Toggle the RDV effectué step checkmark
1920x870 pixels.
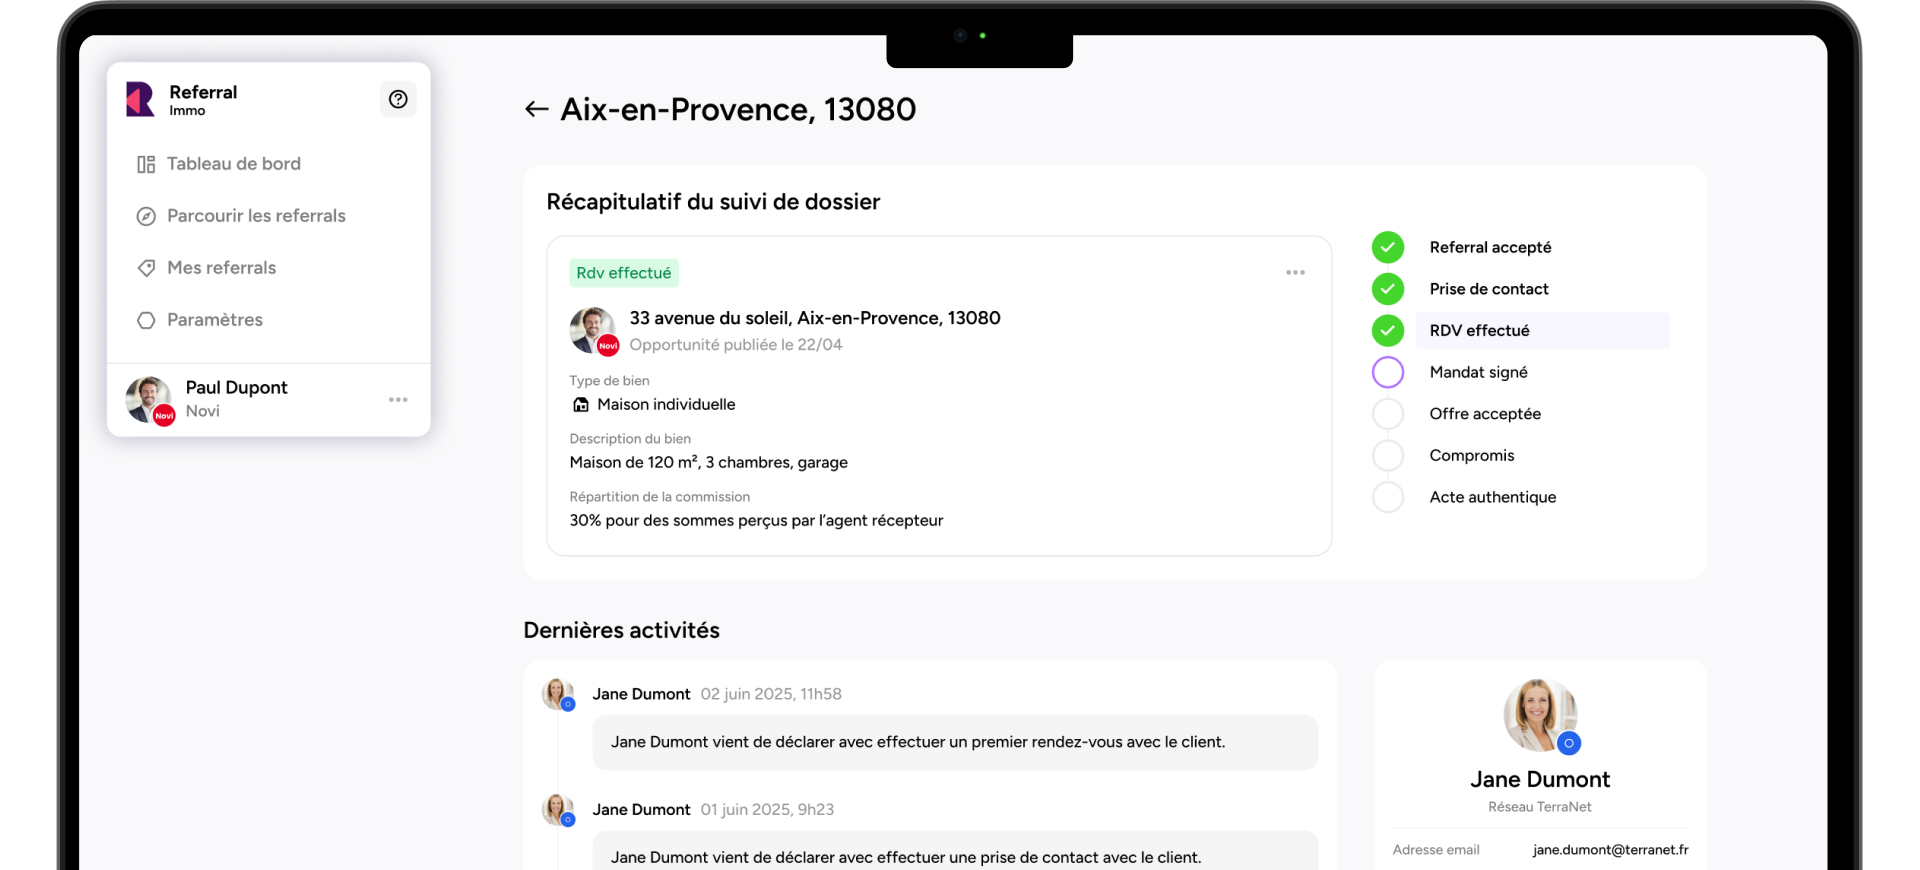point(1388,330)
